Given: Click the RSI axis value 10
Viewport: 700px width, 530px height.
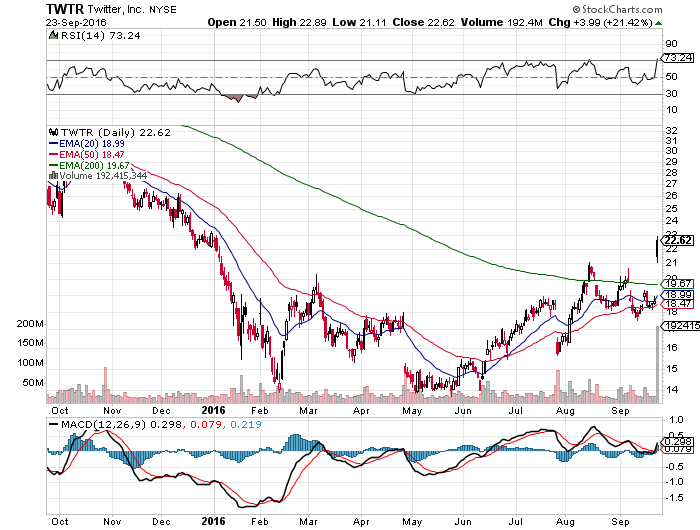Looking at the screenshot, I should pos(671,109).
